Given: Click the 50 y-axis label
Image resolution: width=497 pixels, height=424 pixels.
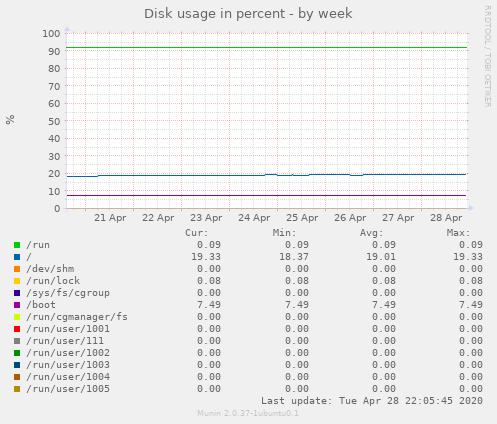Looking at the screenshot, I should (x=54, y=121).
